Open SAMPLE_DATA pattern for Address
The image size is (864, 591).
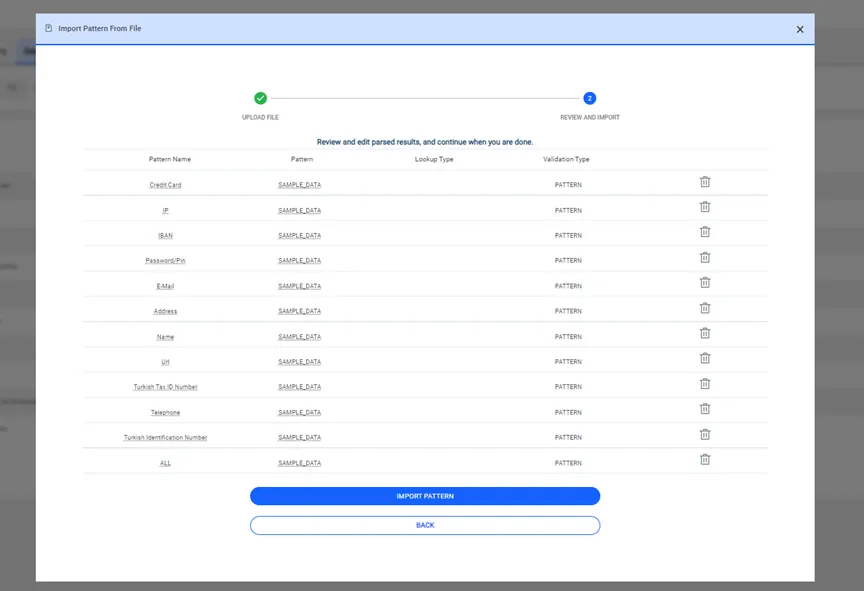point(299,311)
